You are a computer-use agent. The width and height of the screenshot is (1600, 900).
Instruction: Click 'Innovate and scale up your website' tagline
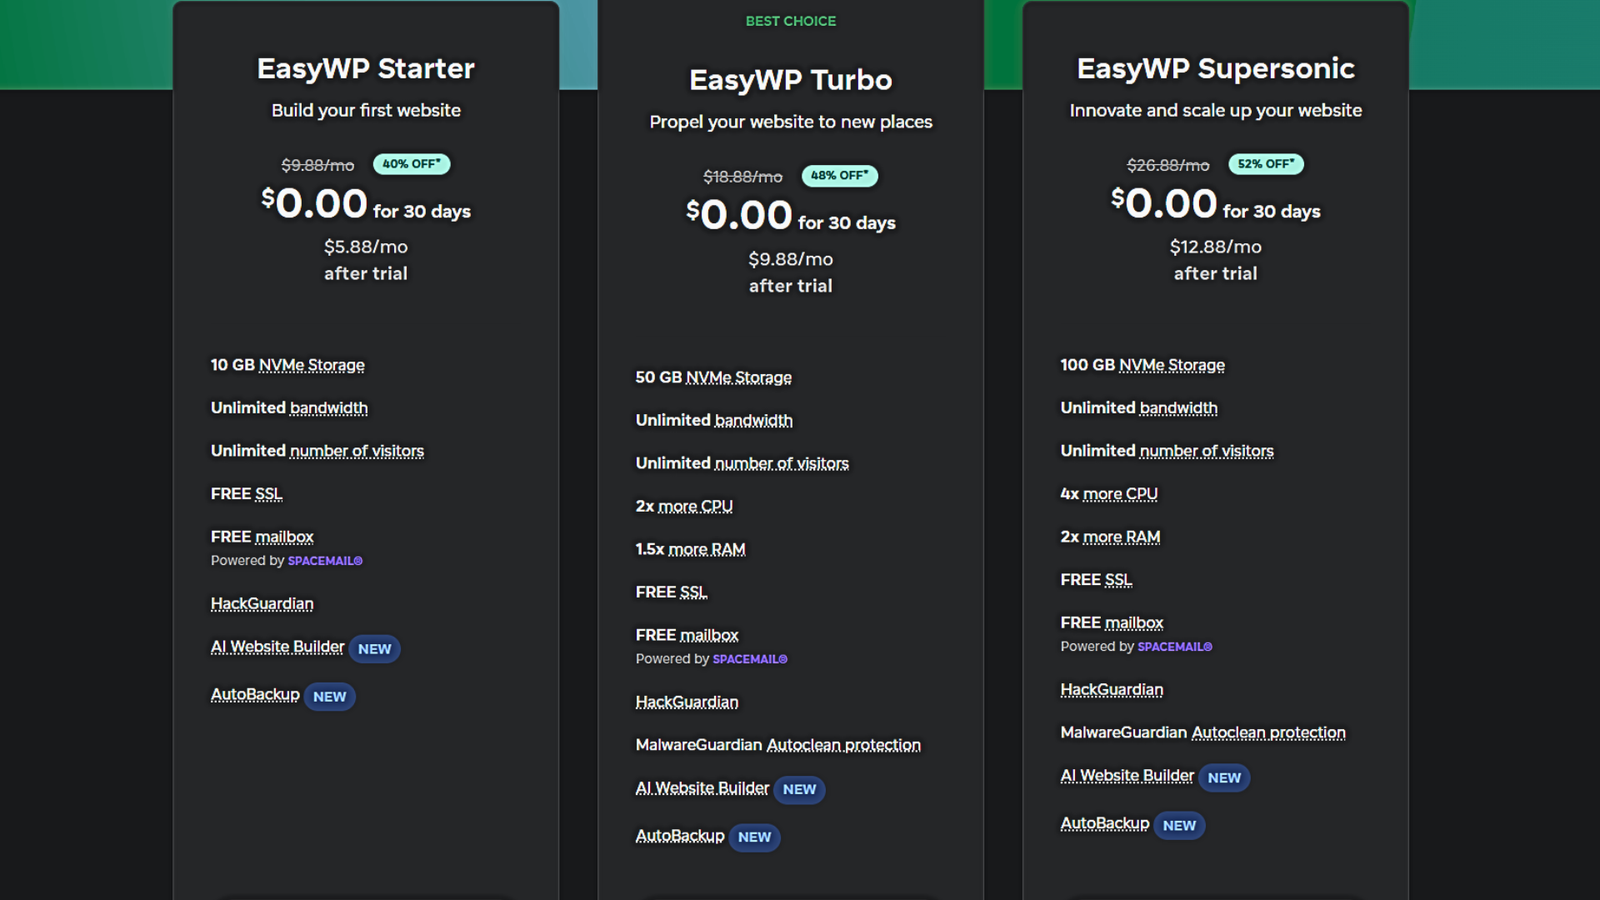point(1216,111)
